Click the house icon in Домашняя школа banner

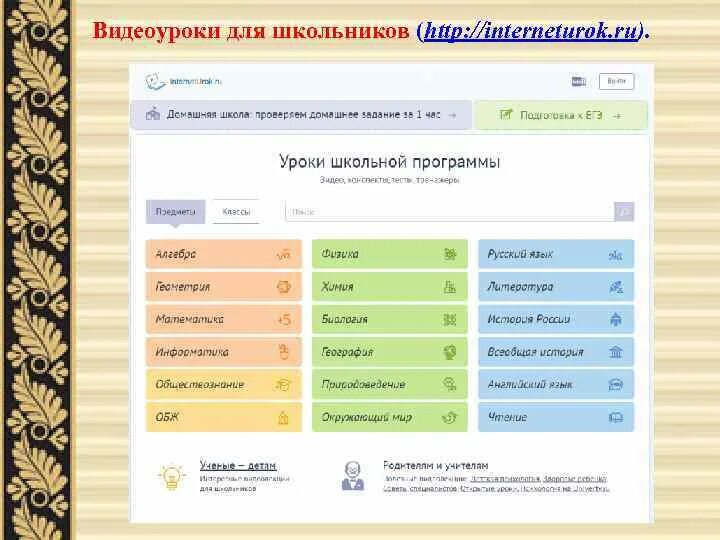pos(152,113)
